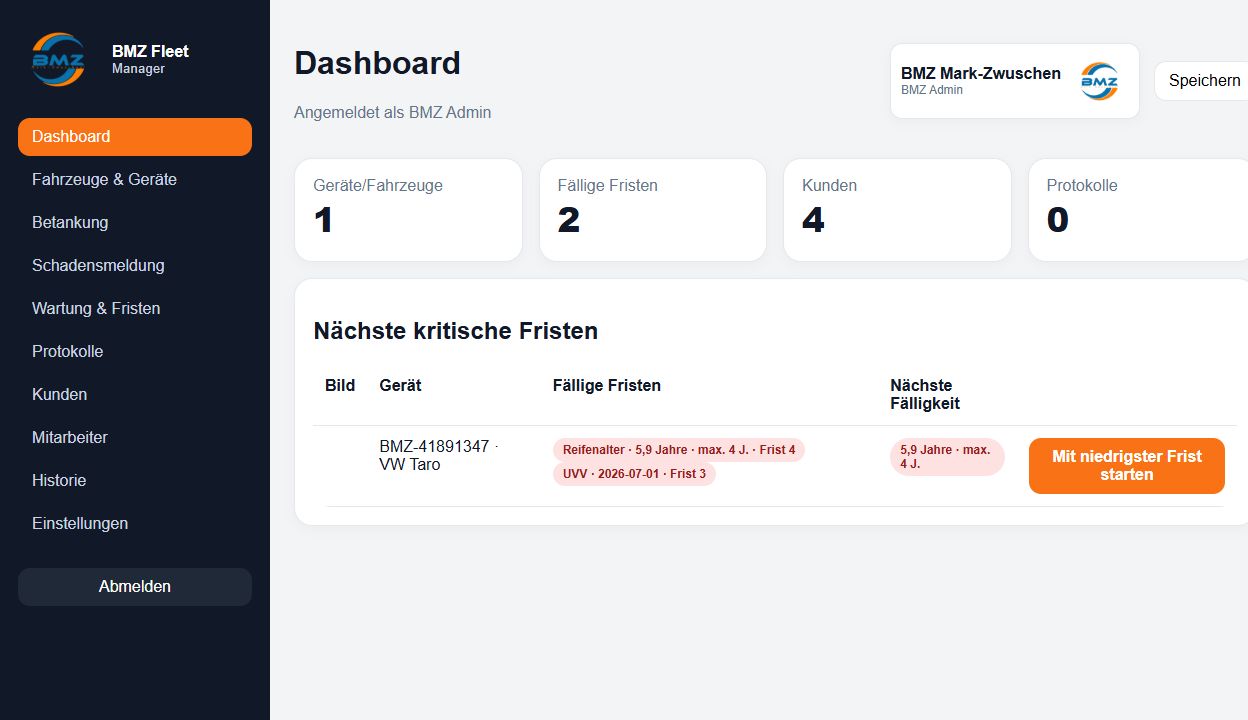This screenshot has width=1248, height=720.
Task: Click the Bild column header
Action: click(x=340, y=386)
